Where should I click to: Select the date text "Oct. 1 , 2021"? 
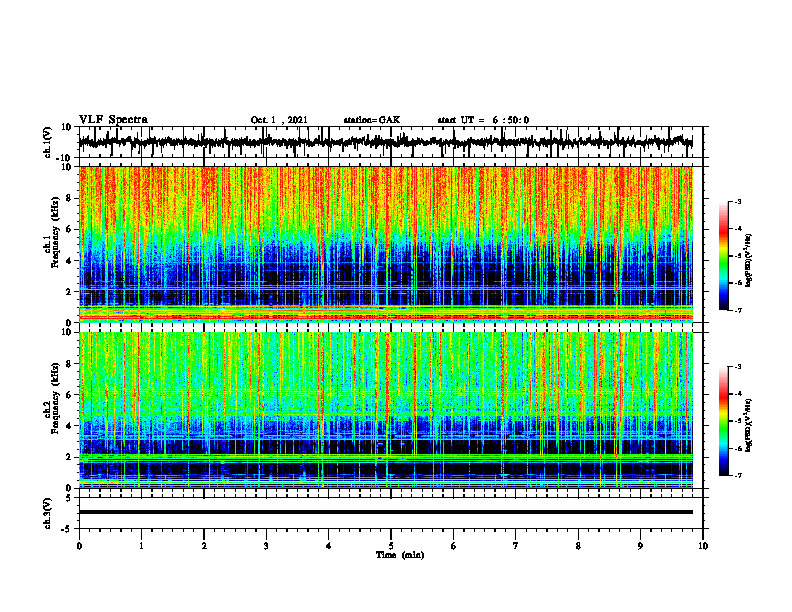point(279,120)
